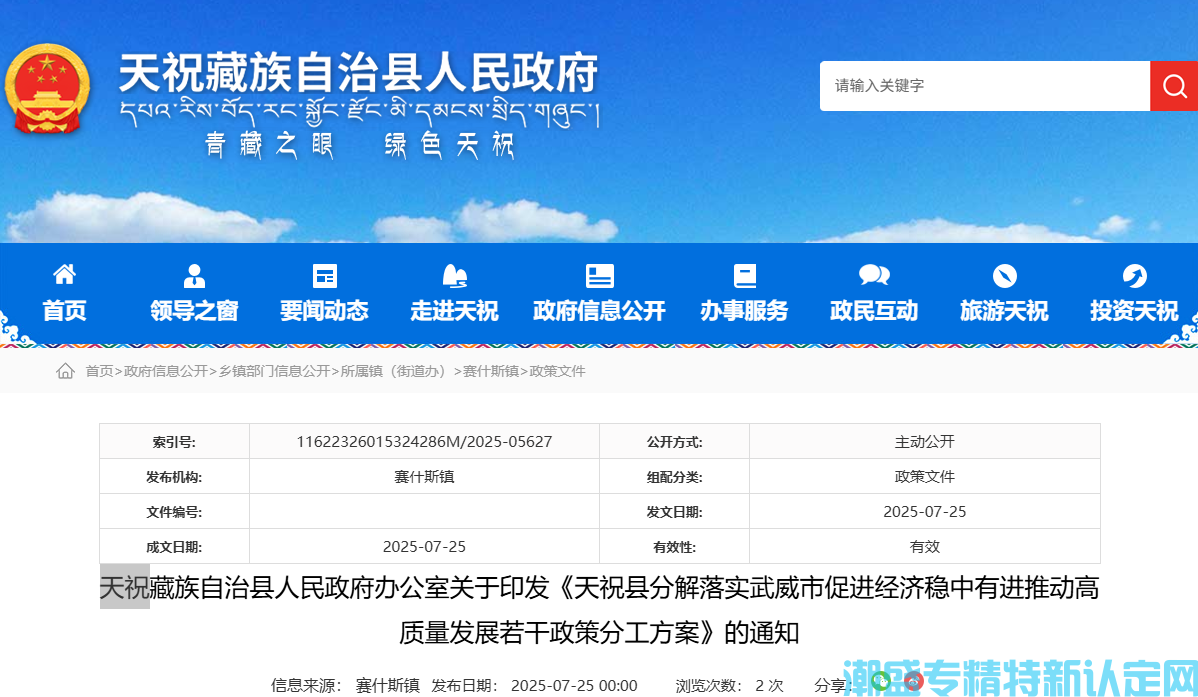Image resolution: width=1198 pixels, height=697 pixels.
Task: Click the 成文日期 value 2025-07-25
Action: [424, 547]
